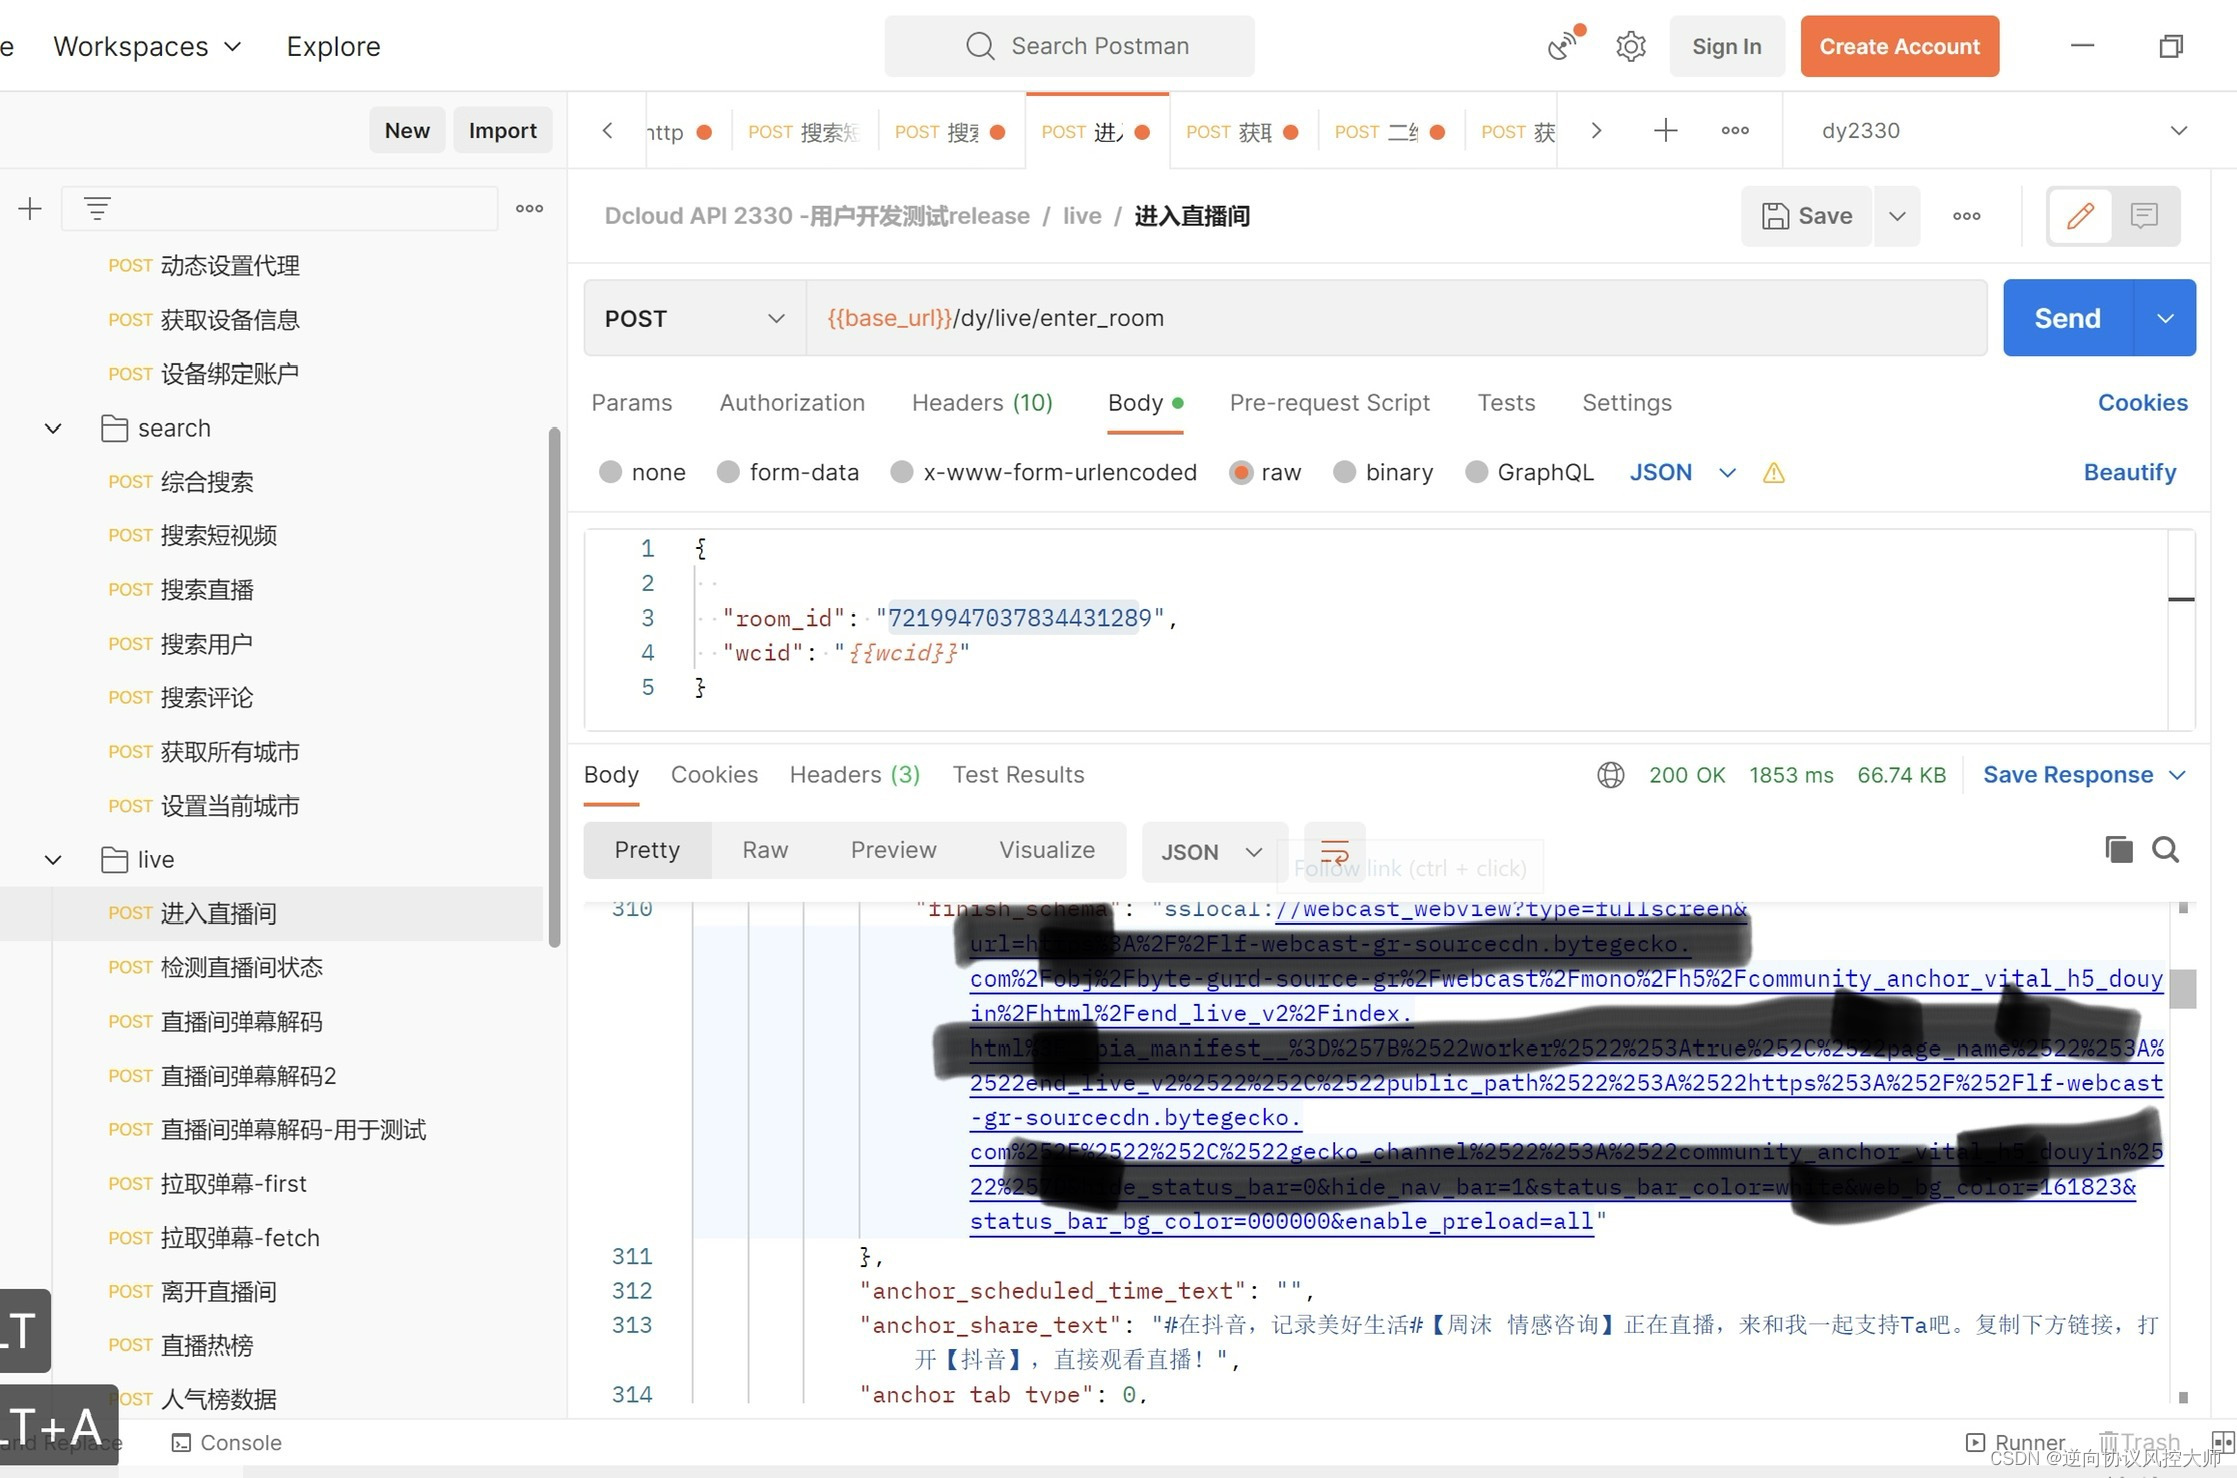Click the response body scrollbar thumb

coord(2183,989)
